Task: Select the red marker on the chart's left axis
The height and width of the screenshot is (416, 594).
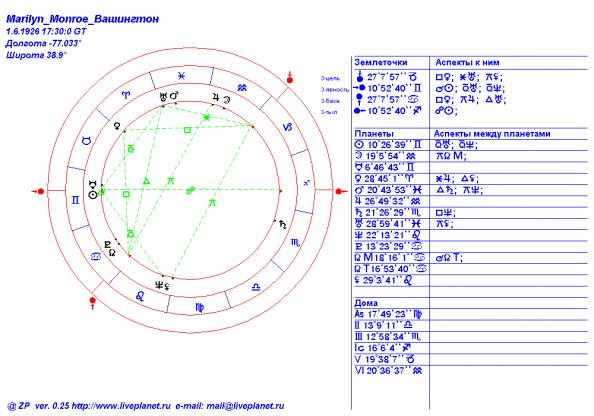Action: pyautogui.click(x=39, y=191)
